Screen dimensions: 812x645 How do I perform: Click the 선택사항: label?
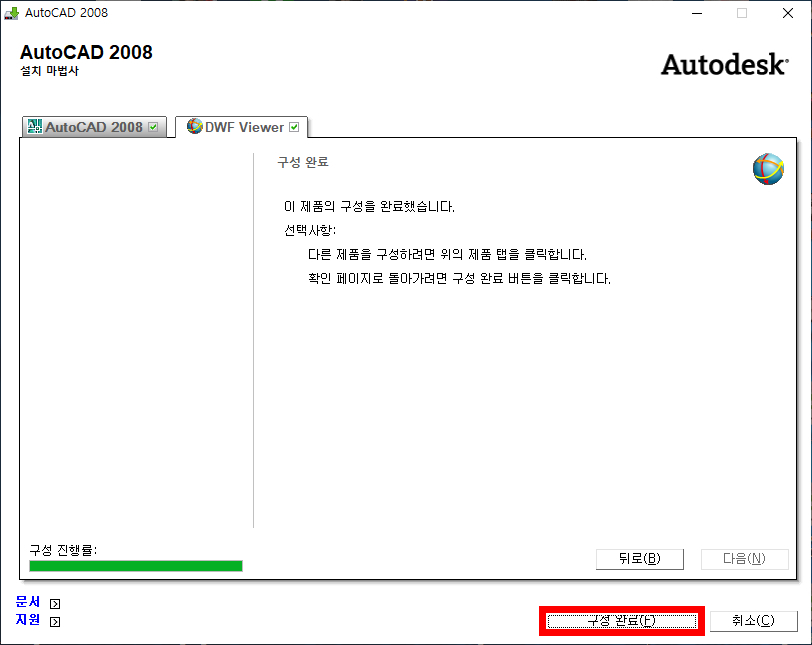310,230
